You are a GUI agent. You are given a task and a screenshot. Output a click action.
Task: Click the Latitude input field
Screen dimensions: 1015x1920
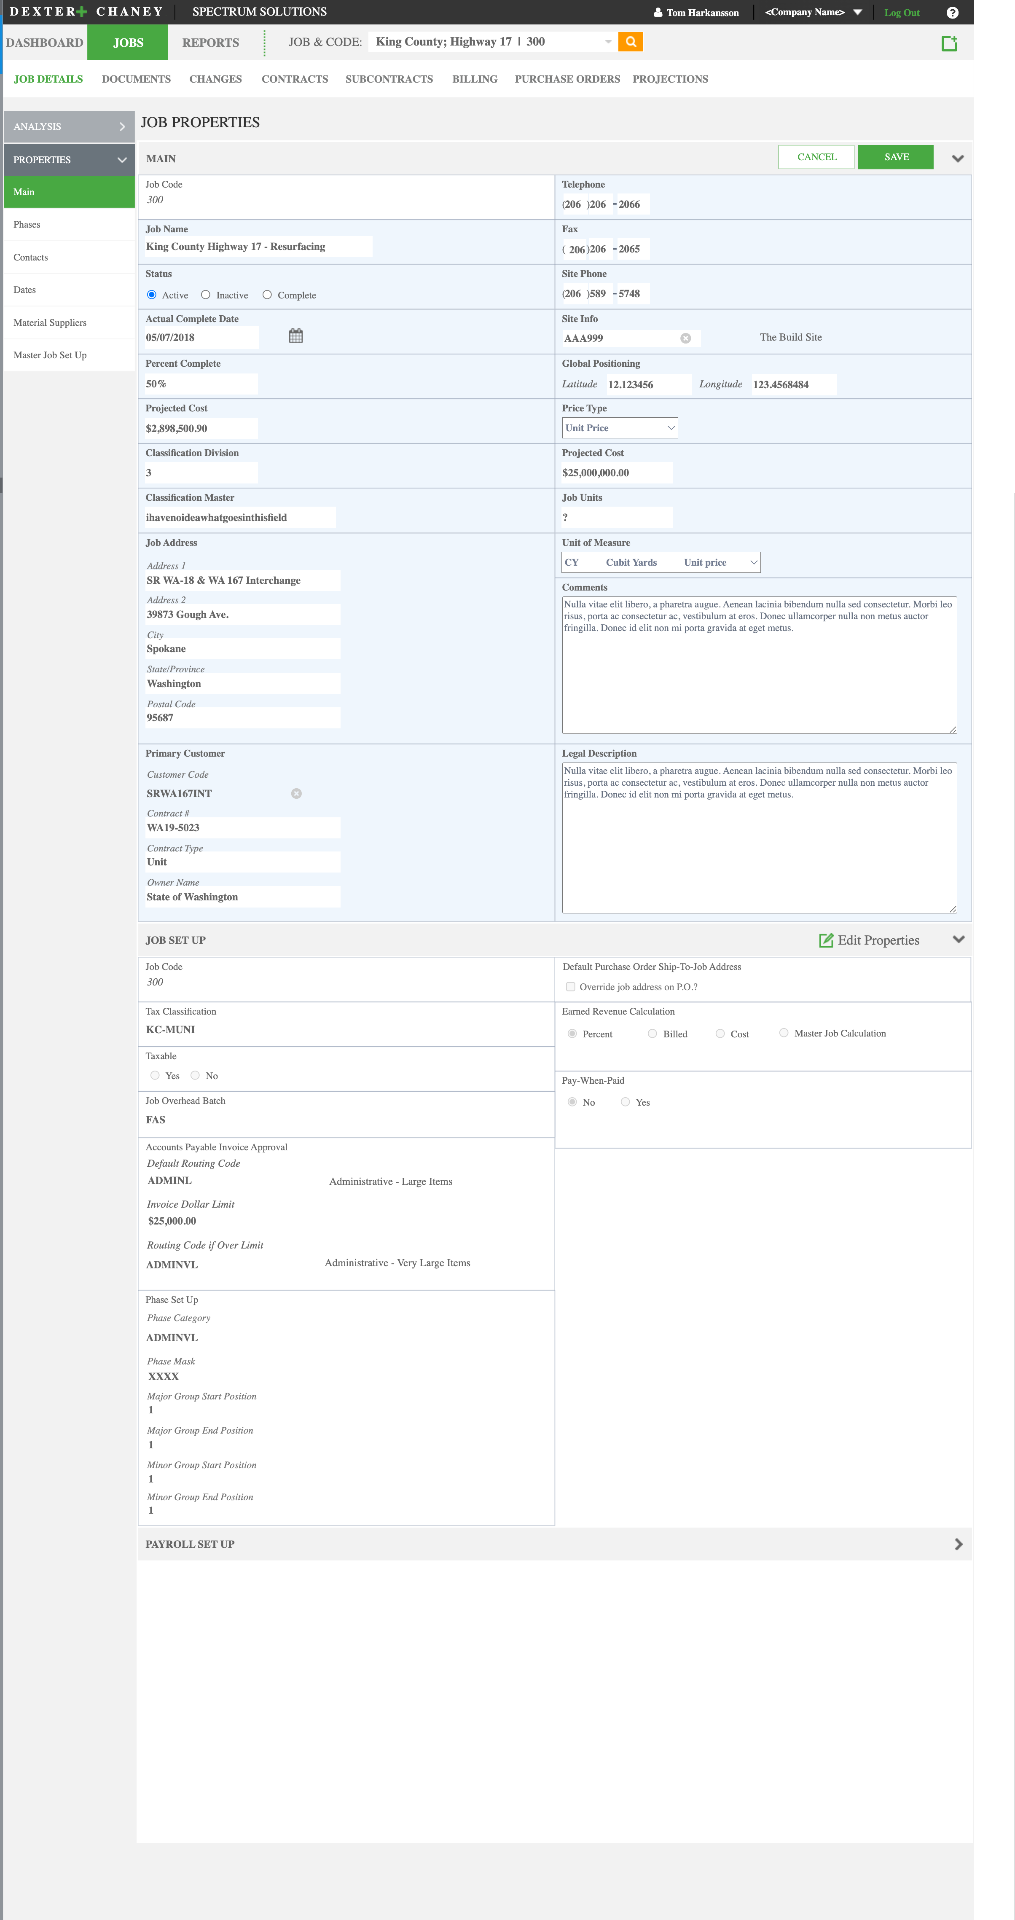(648, 384)
